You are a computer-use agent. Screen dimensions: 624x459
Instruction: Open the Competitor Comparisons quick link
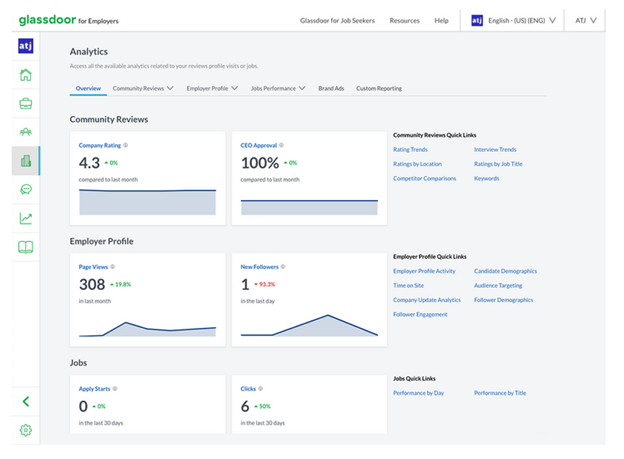[425, 178]
